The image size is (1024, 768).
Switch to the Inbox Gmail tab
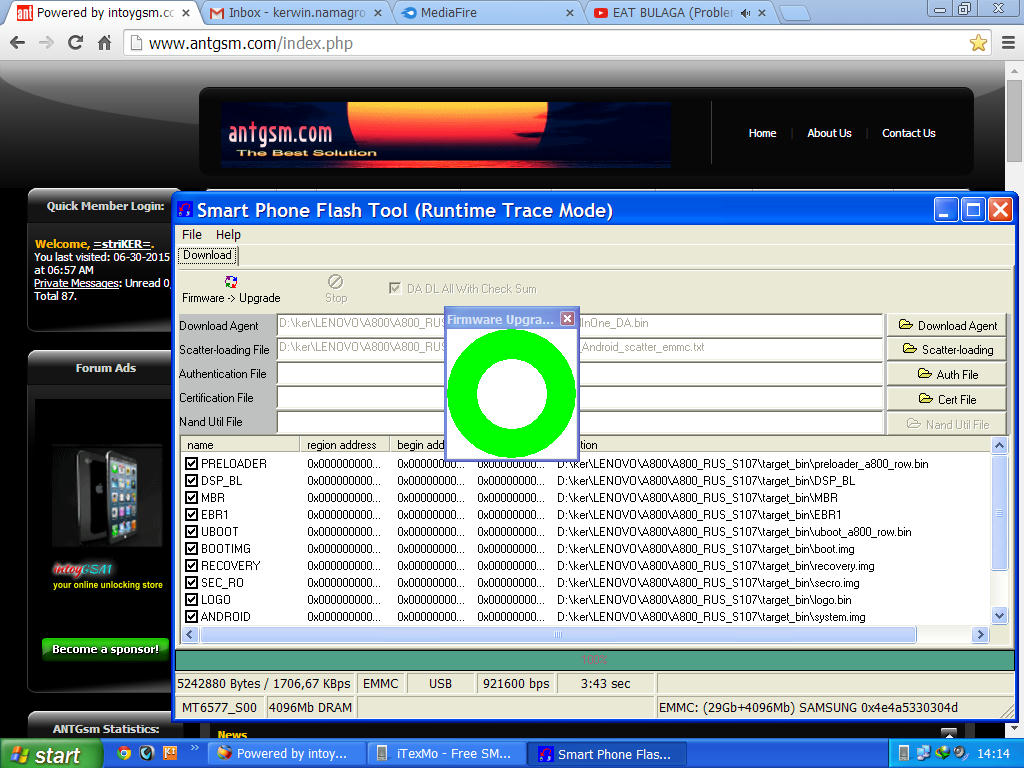(297, 12)
